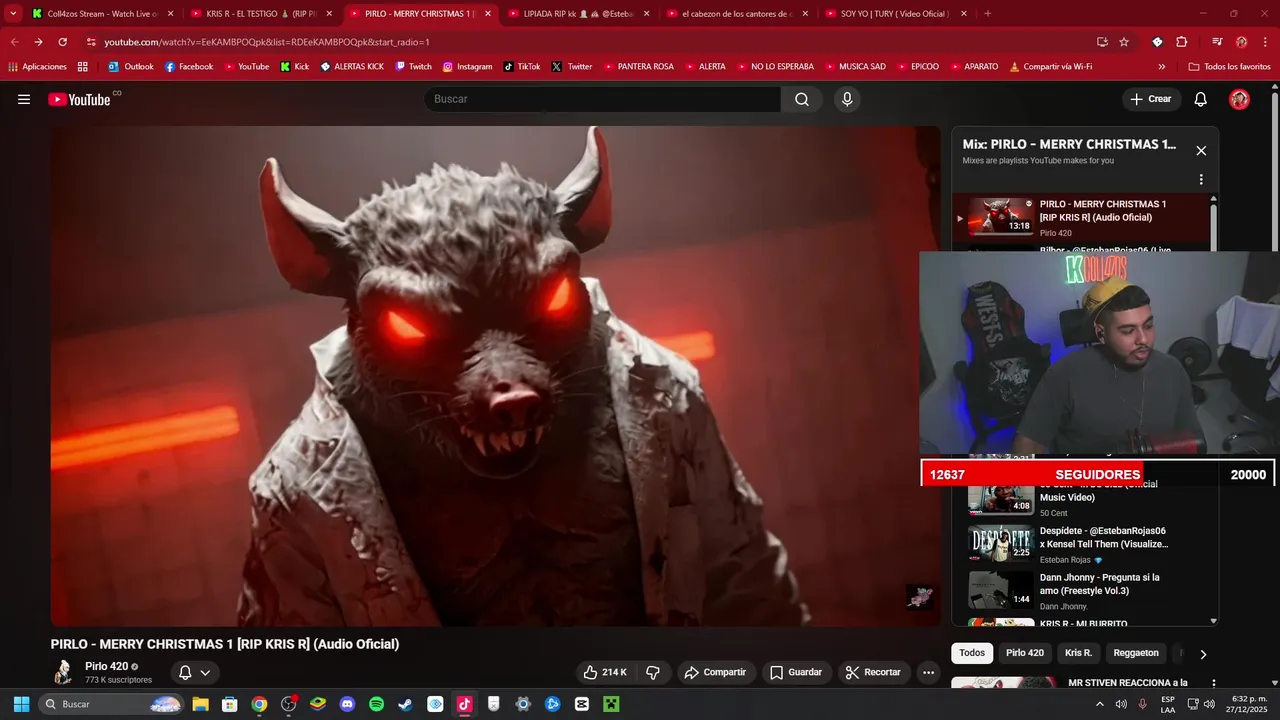This screenshot has width=1280, height=720.
Task: Open Kick bookmark
Action: click(295, 67)
